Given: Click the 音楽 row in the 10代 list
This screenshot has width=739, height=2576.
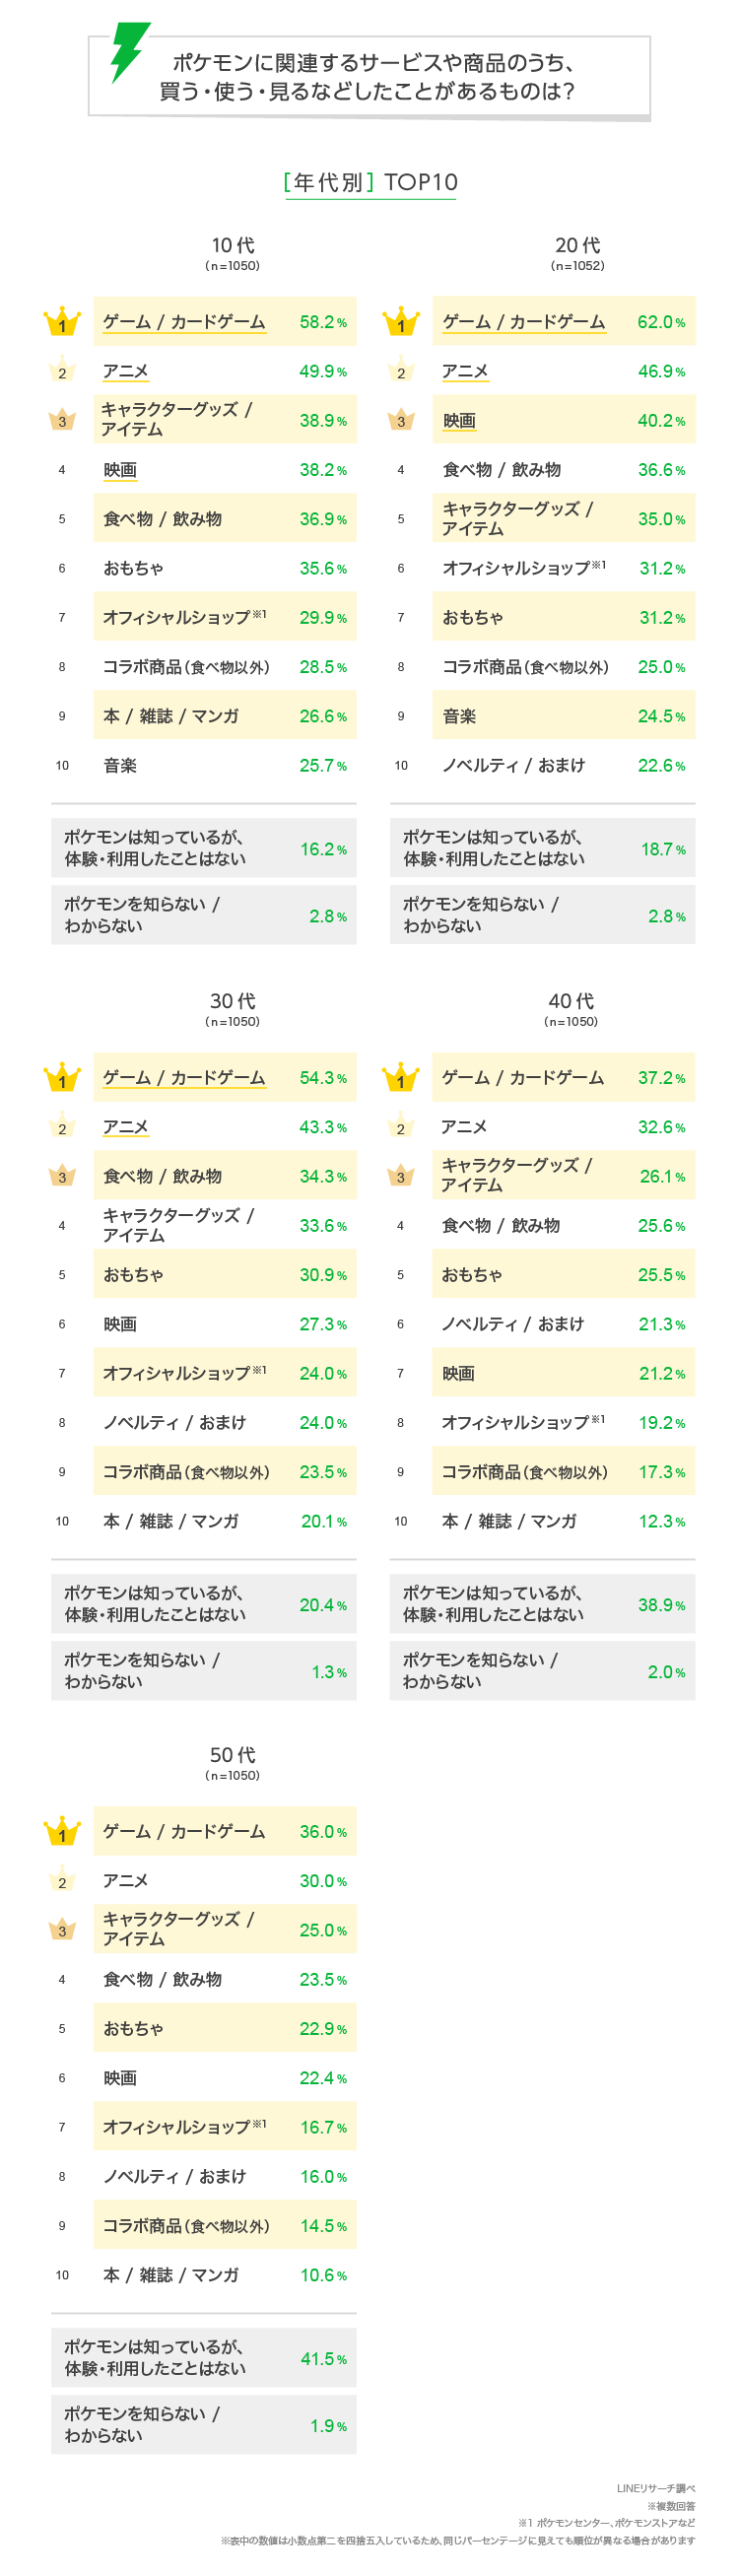Looking at the screenshot, I should (x=120, y=766).
